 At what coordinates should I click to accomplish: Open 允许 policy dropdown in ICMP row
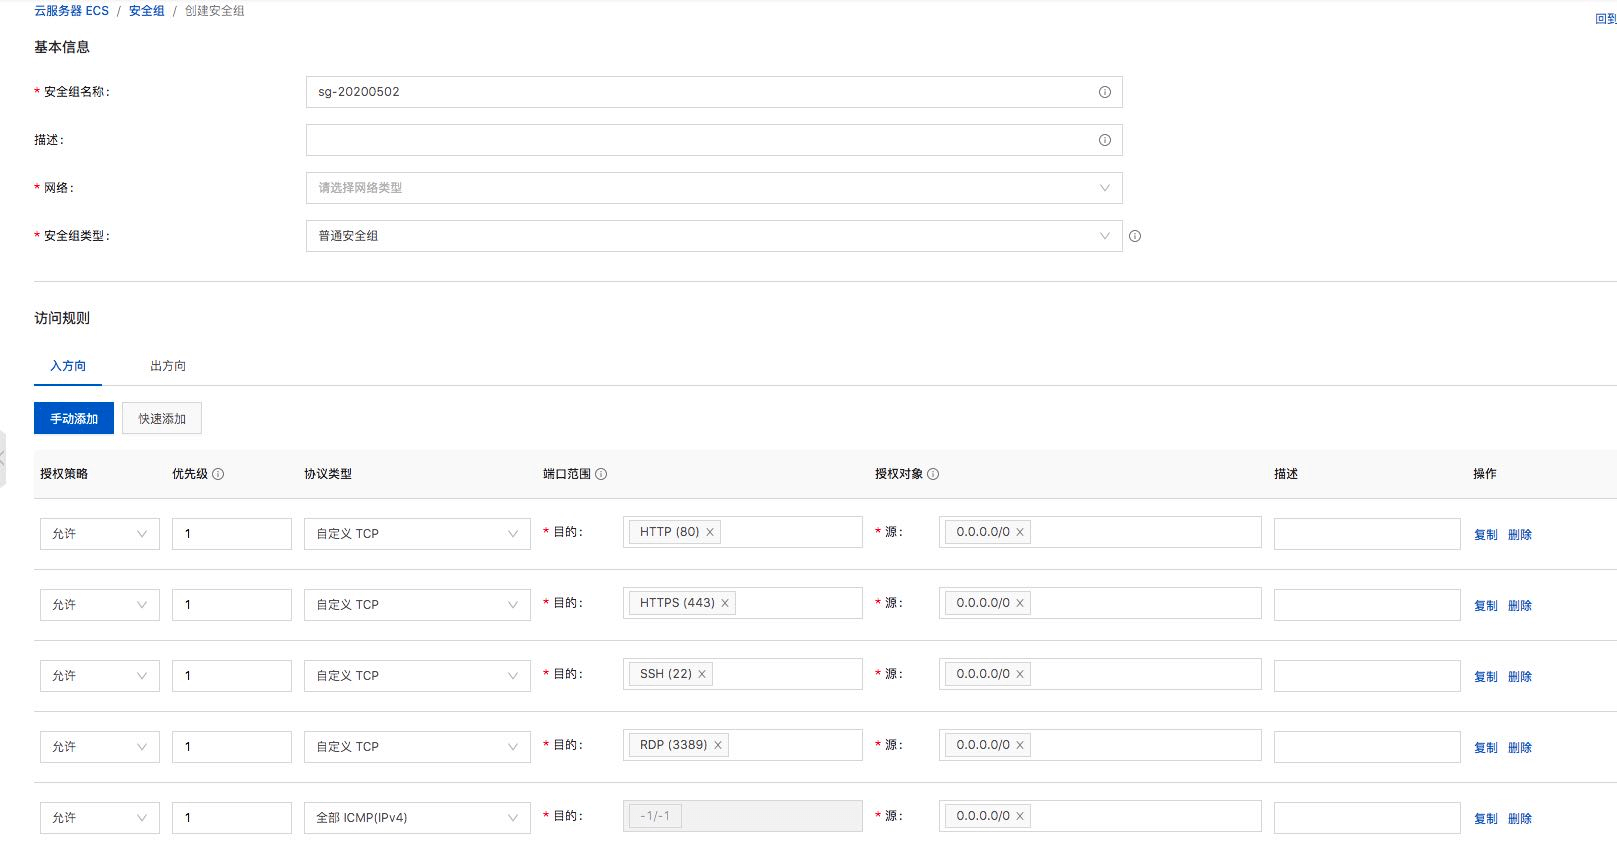100,818
